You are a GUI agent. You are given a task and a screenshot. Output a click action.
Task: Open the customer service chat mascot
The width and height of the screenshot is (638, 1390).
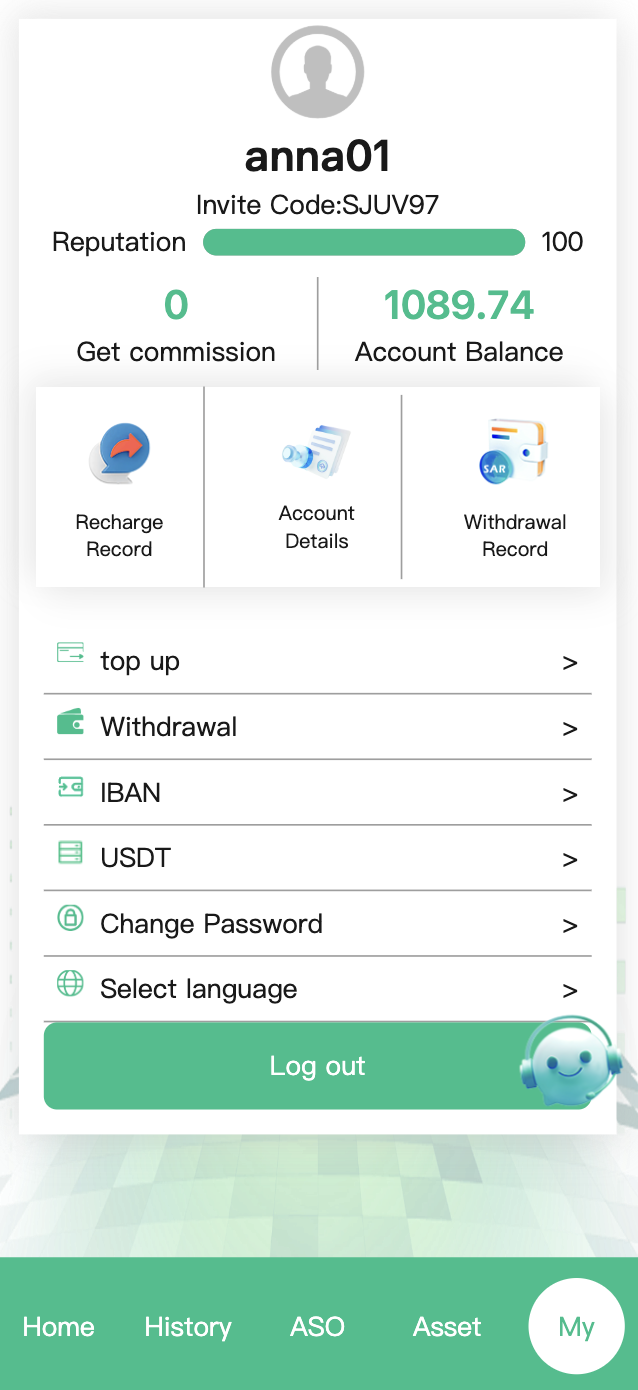pos(568,1062)
